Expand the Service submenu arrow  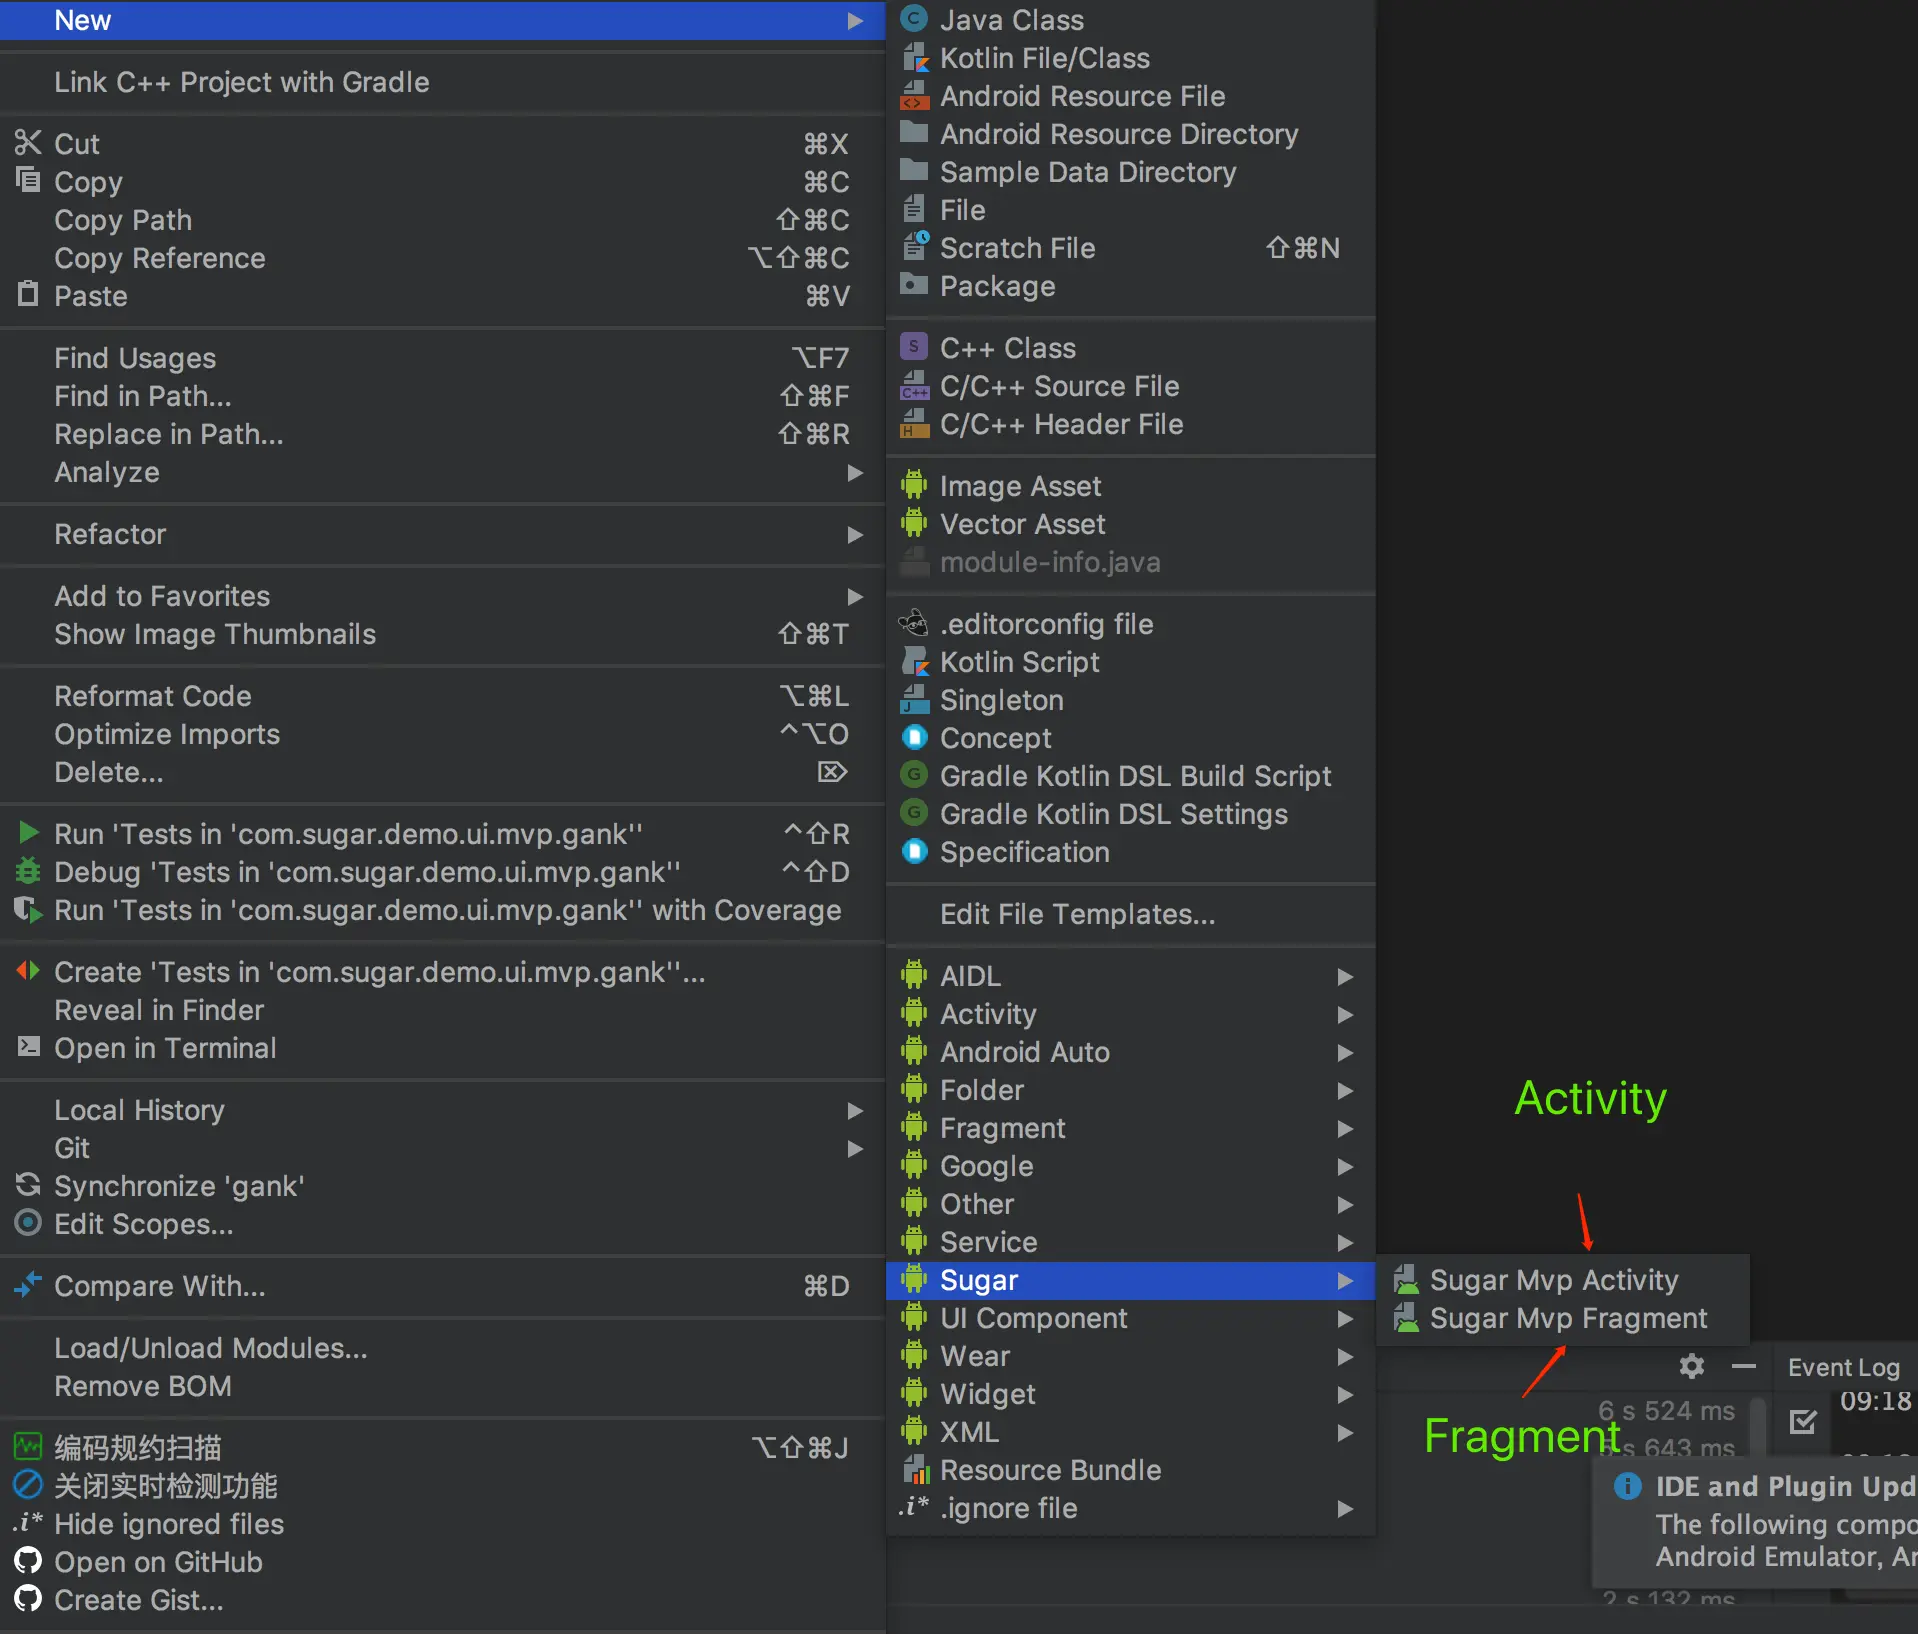1345,1242
